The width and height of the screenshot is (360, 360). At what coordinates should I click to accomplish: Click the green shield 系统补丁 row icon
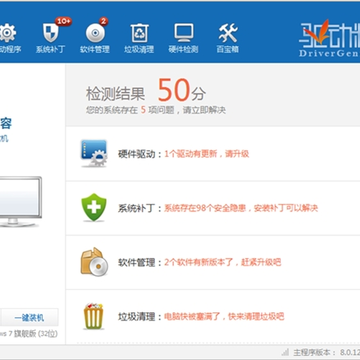[x=94, y=207]
